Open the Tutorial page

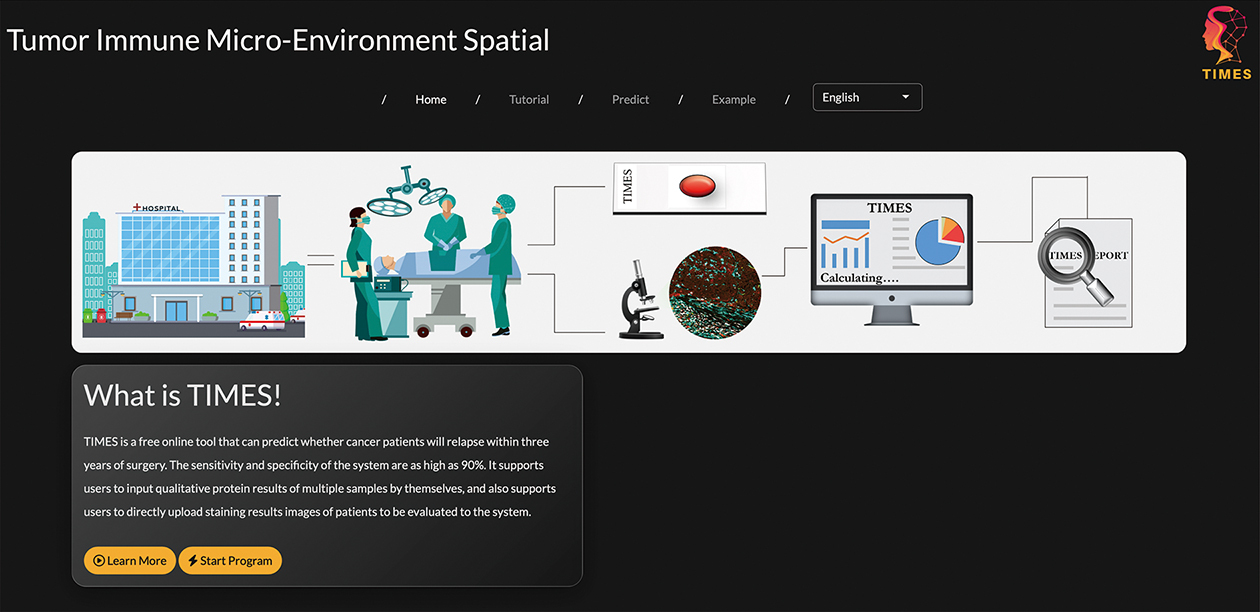(x=529, y=99)
